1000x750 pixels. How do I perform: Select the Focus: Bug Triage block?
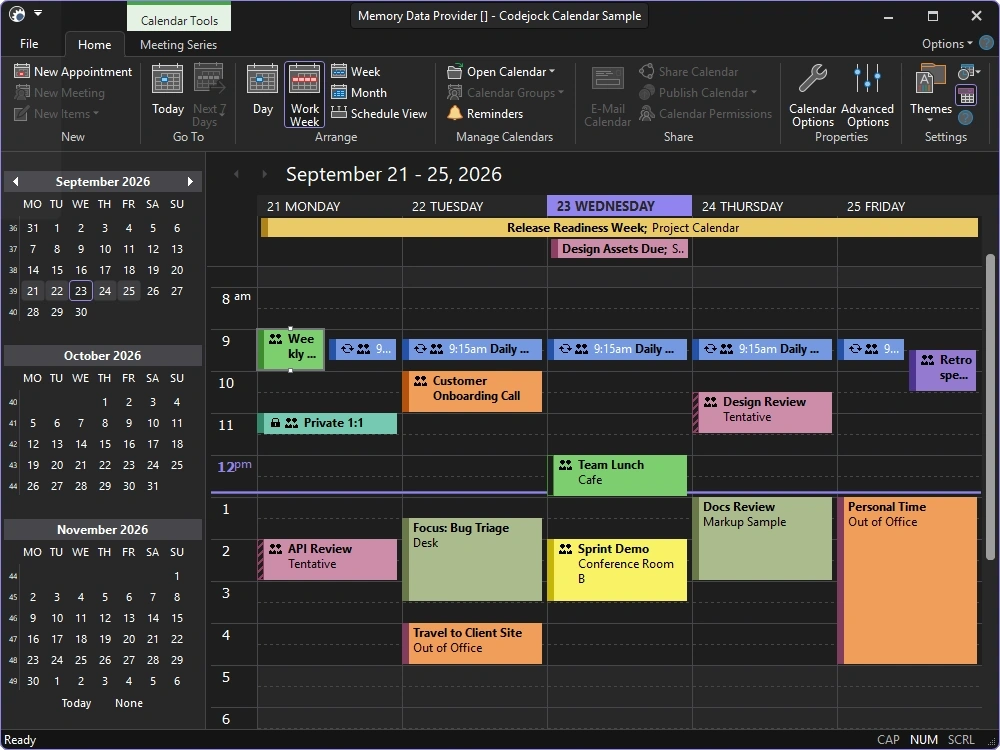[472, 559]
